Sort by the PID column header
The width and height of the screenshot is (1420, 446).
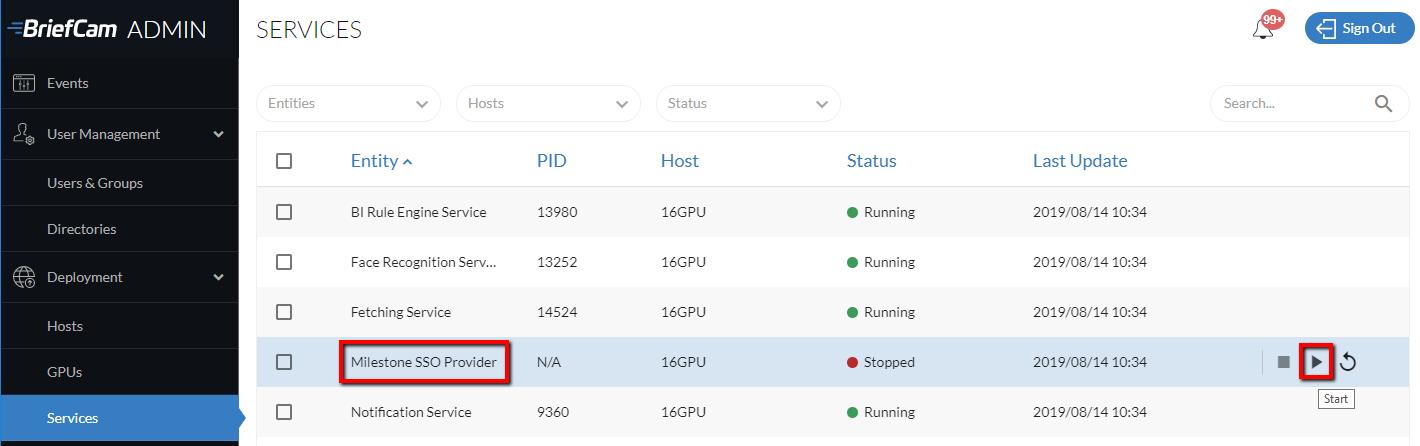pos(552,161)
